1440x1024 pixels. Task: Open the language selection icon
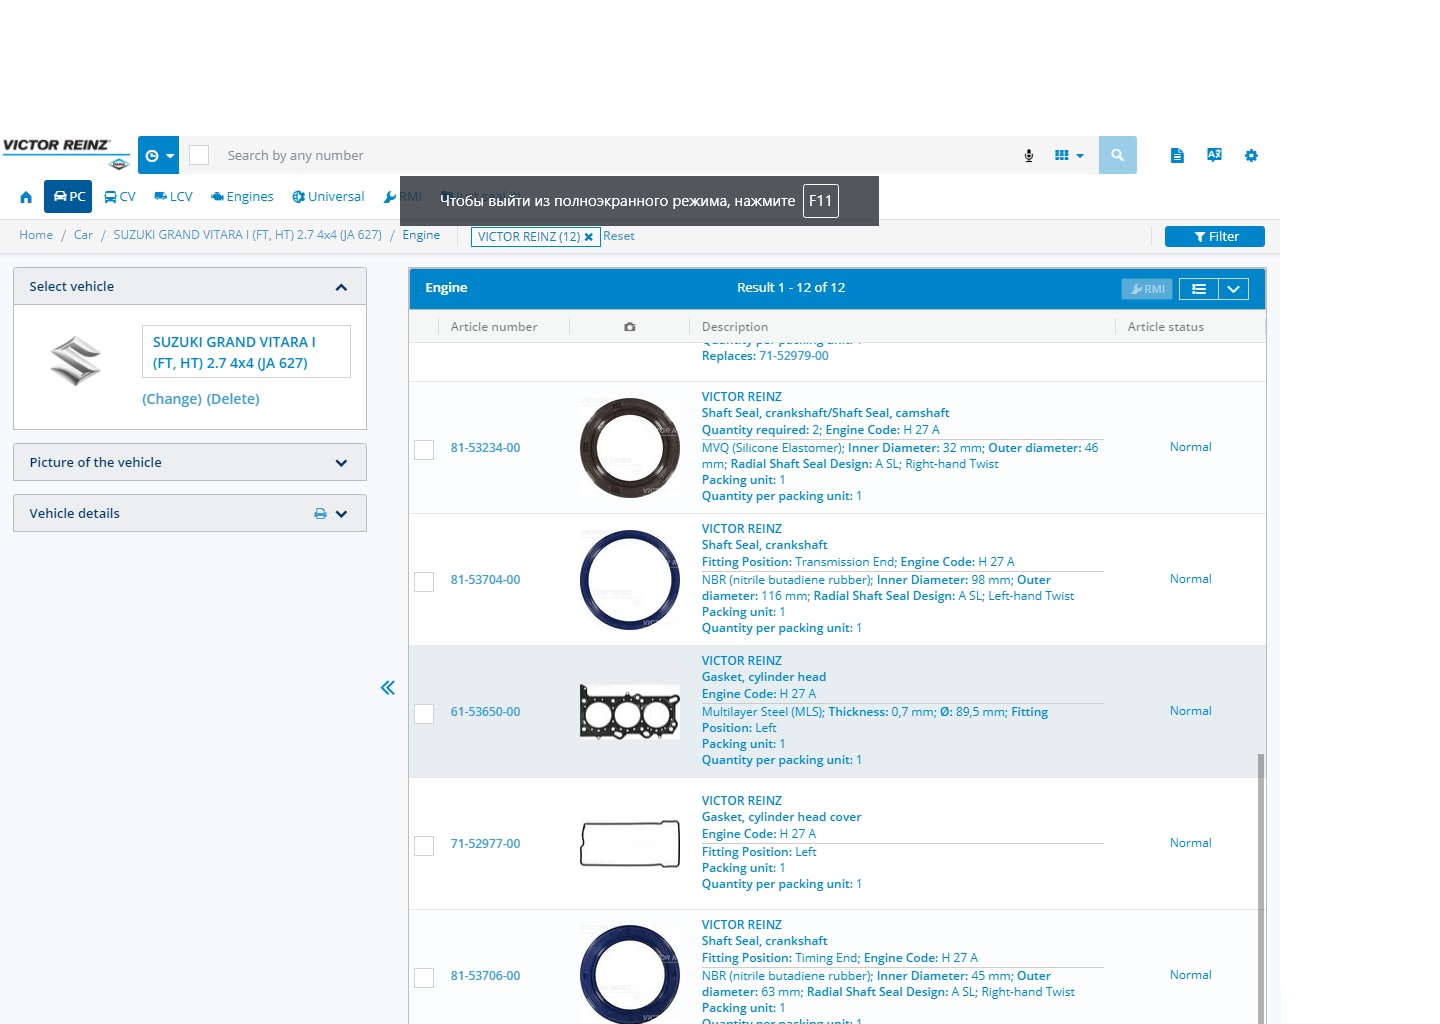[x=1214, y=155]
